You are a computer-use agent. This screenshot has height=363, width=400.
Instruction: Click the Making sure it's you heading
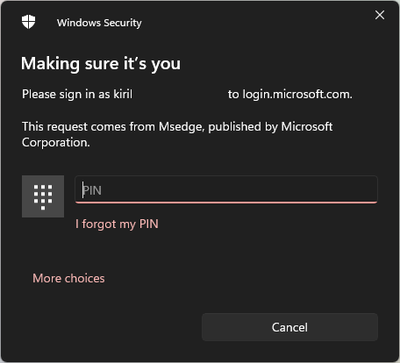(x=101, y=63)
